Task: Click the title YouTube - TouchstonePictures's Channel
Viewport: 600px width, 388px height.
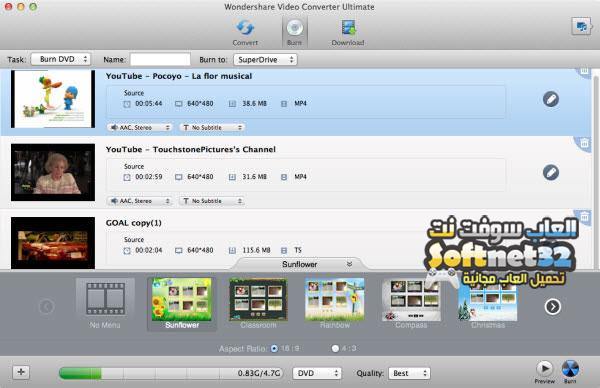Action: pos(191,149)
